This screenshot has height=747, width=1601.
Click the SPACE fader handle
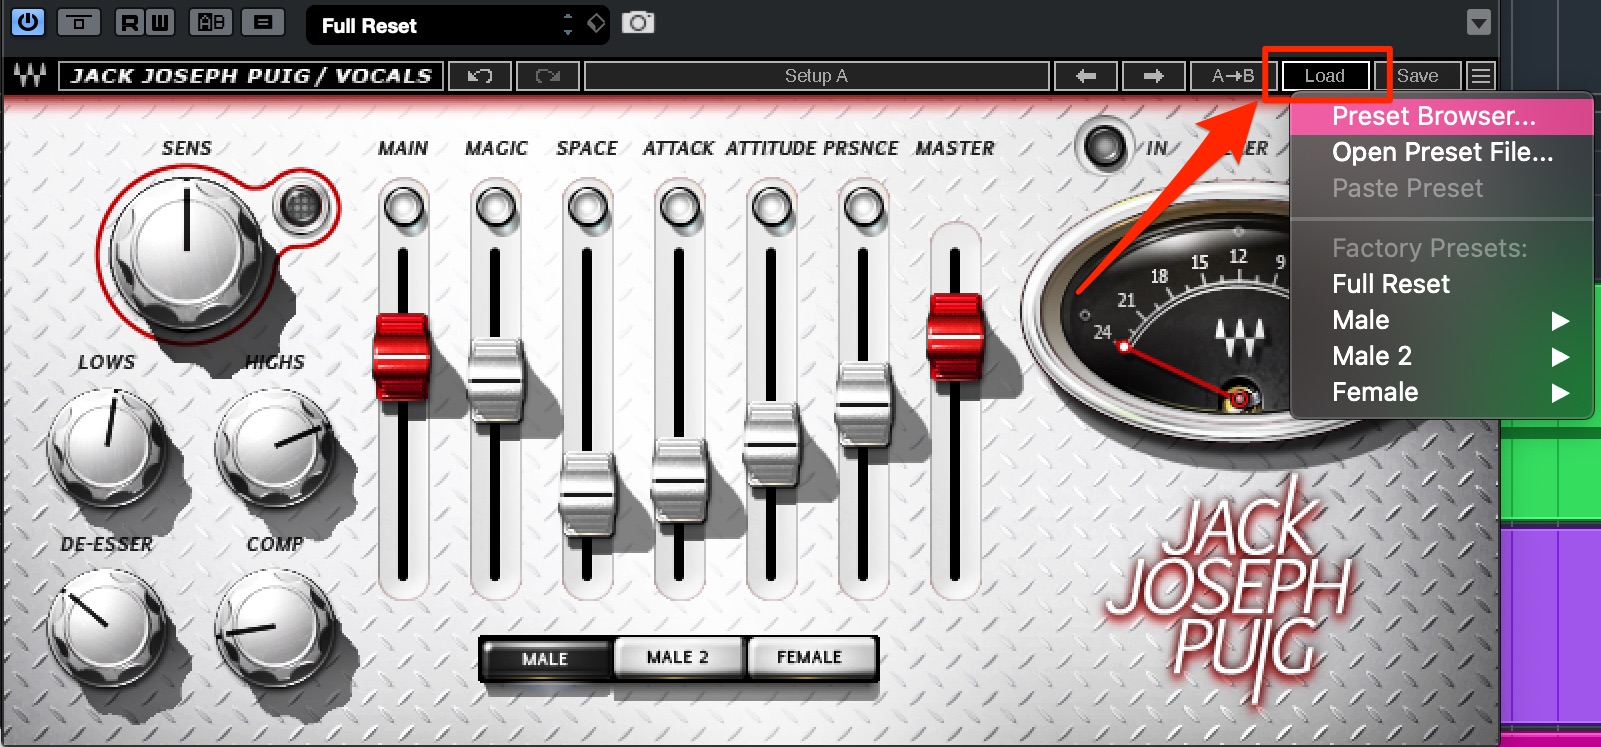587,494
